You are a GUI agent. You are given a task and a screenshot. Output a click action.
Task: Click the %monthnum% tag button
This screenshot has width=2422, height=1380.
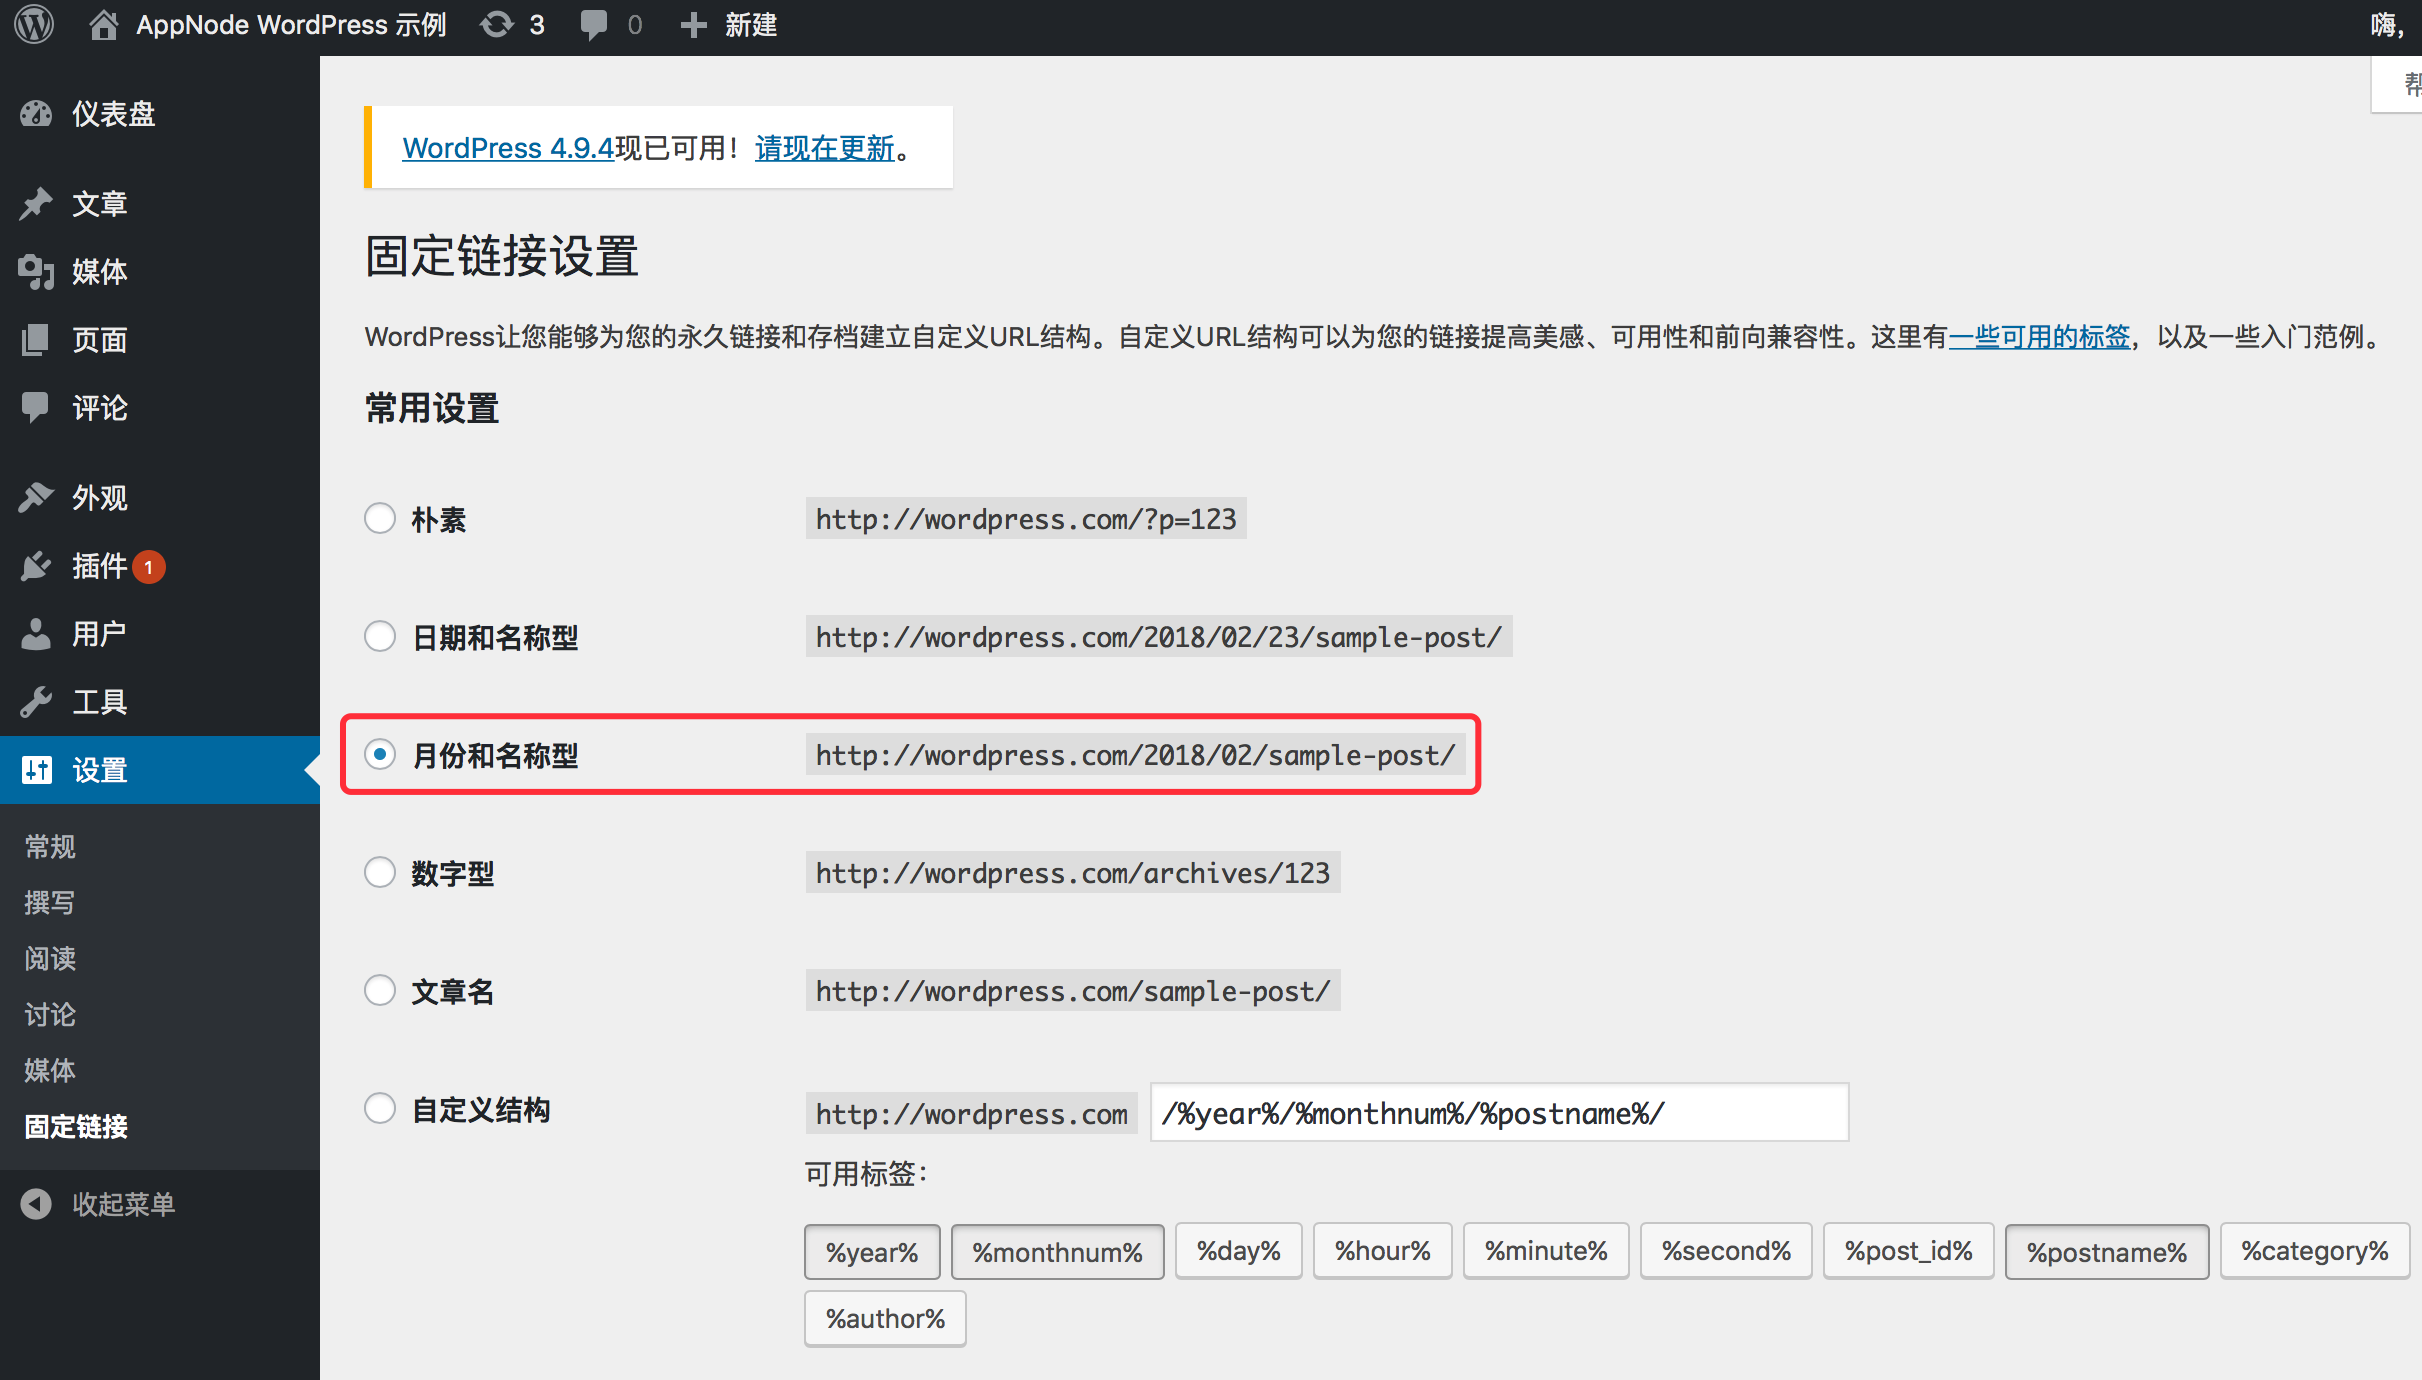(1058, 1252)
